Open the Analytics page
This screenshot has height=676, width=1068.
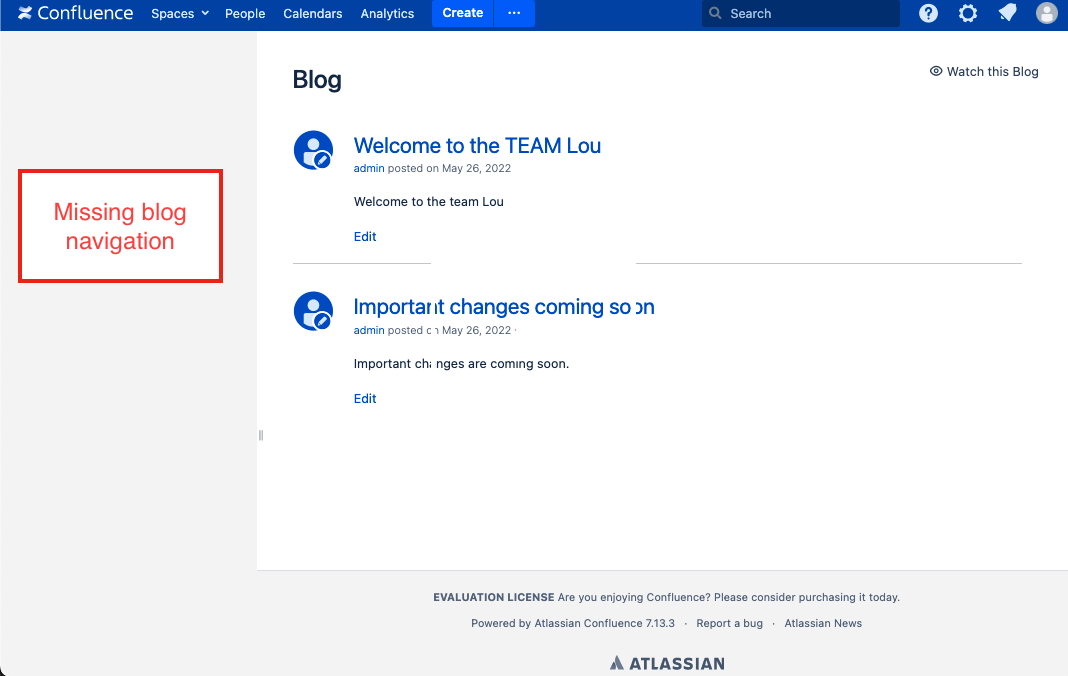[x=387, y=14]
